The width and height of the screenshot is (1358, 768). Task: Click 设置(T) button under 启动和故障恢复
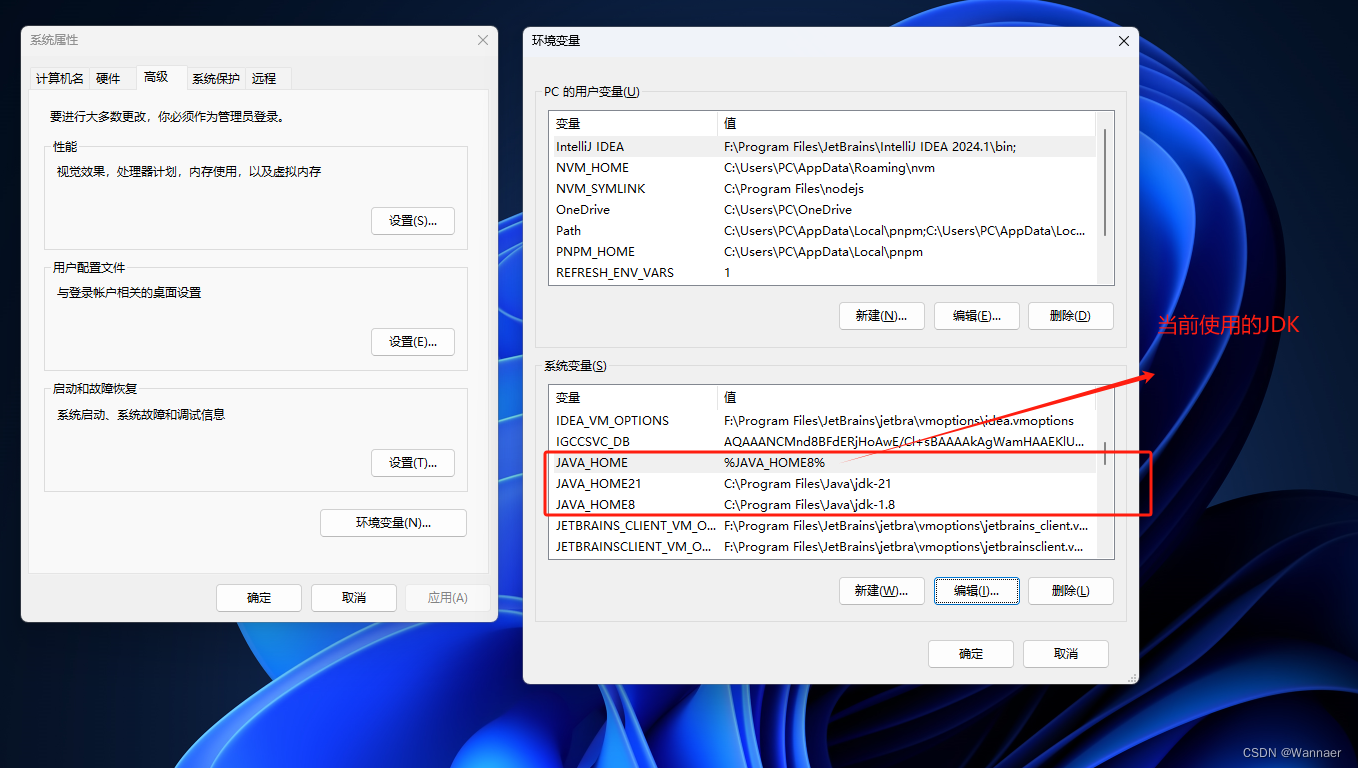tap(413, 463)
